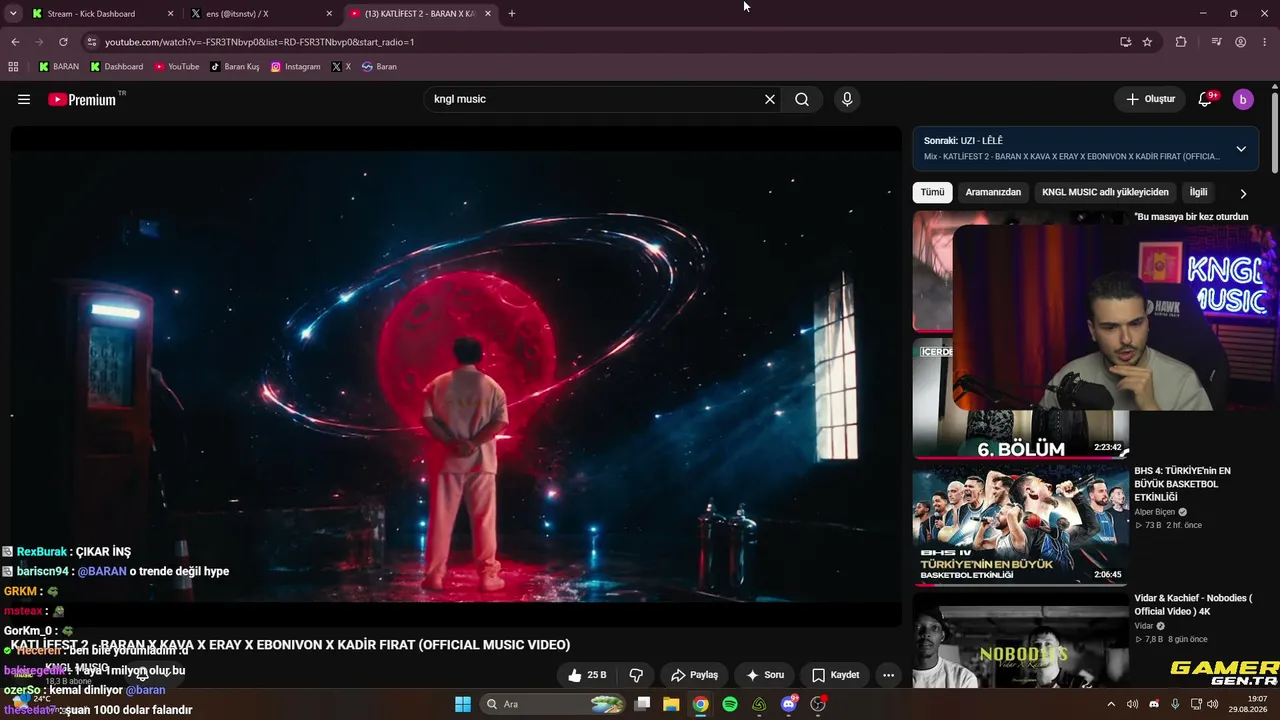Submit search with the magnifier button
This screenshot has width=1280, height=720.
coord(802,99)
